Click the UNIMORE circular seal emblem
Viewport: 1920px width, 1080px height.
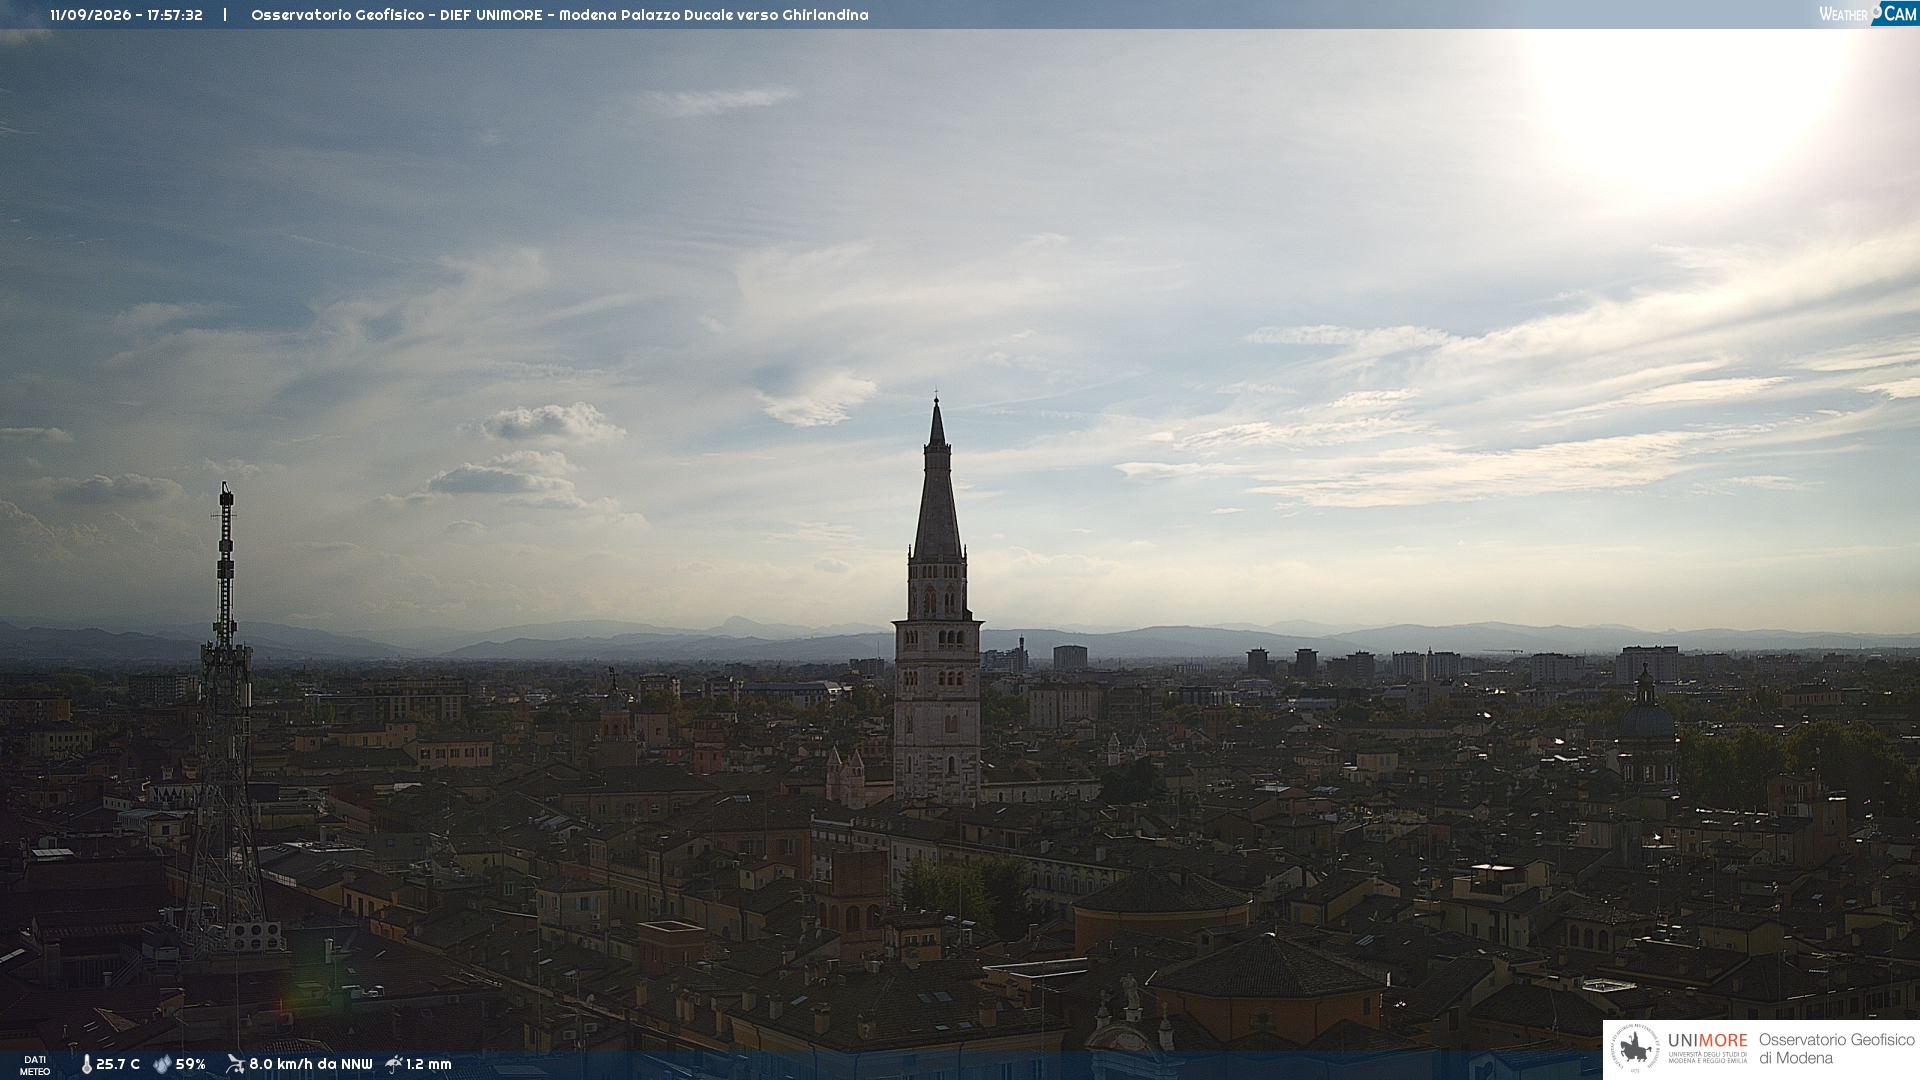click(1635, 1049)
